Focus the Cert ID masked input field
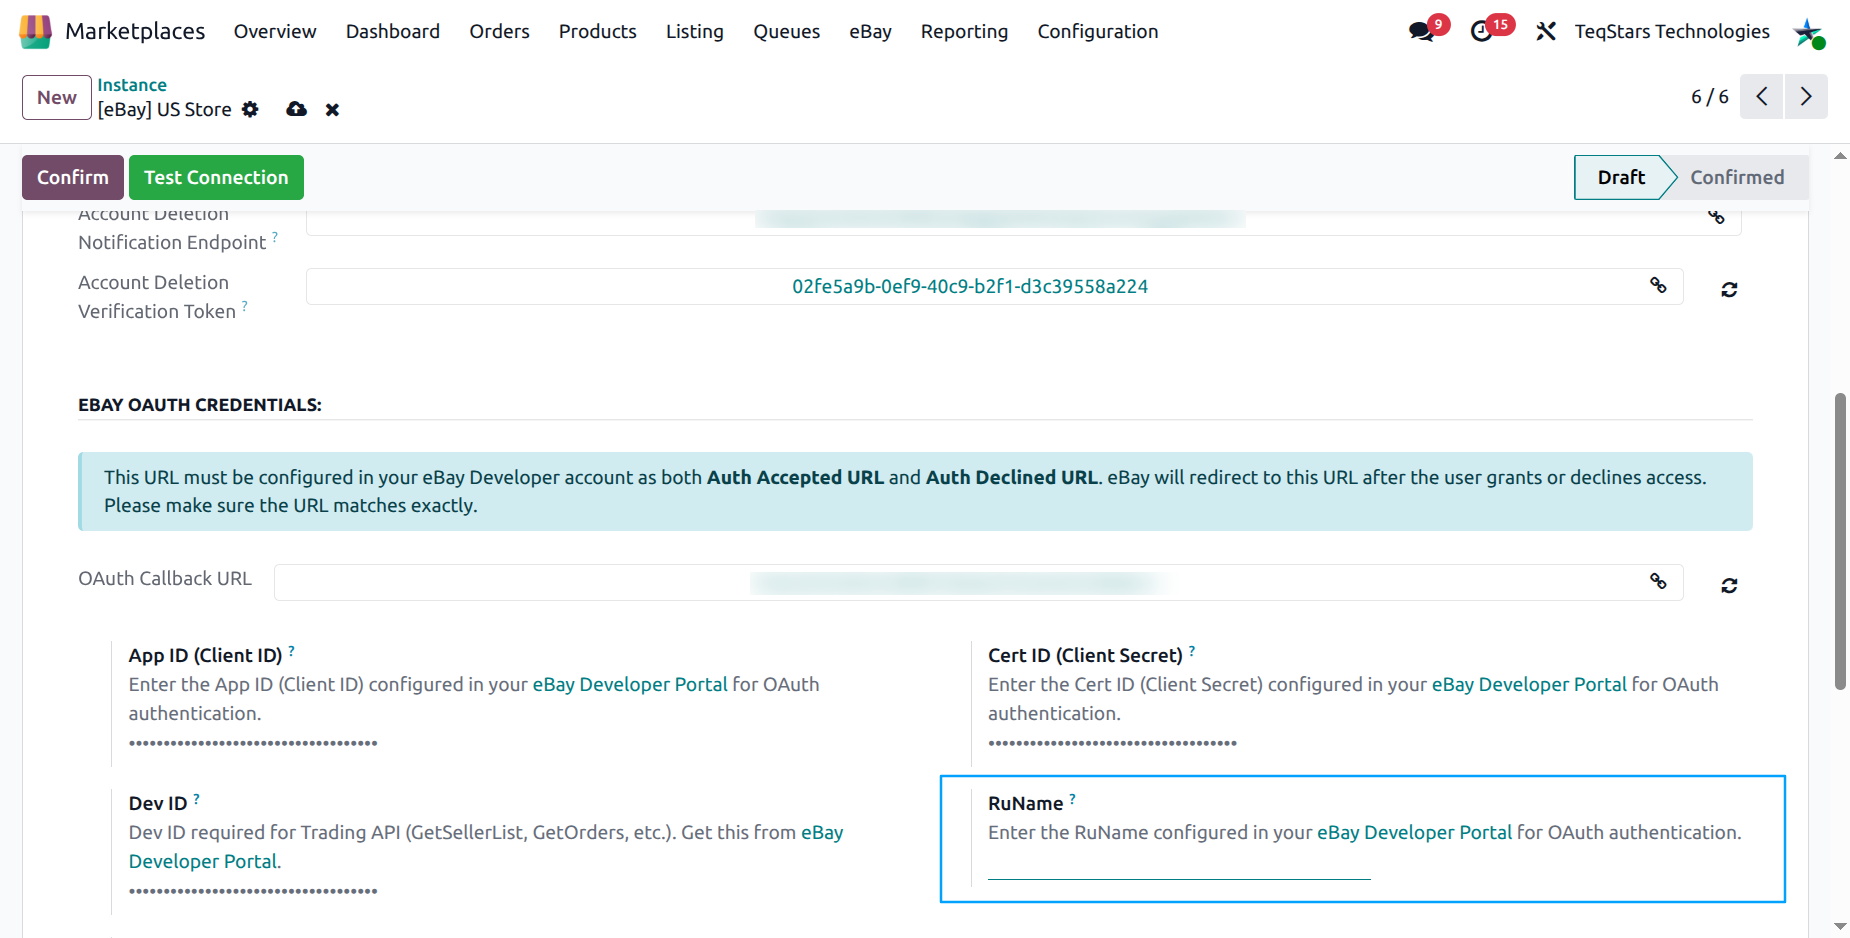This screenshot has height=938, width=1850. click(x=1112, y=742)
